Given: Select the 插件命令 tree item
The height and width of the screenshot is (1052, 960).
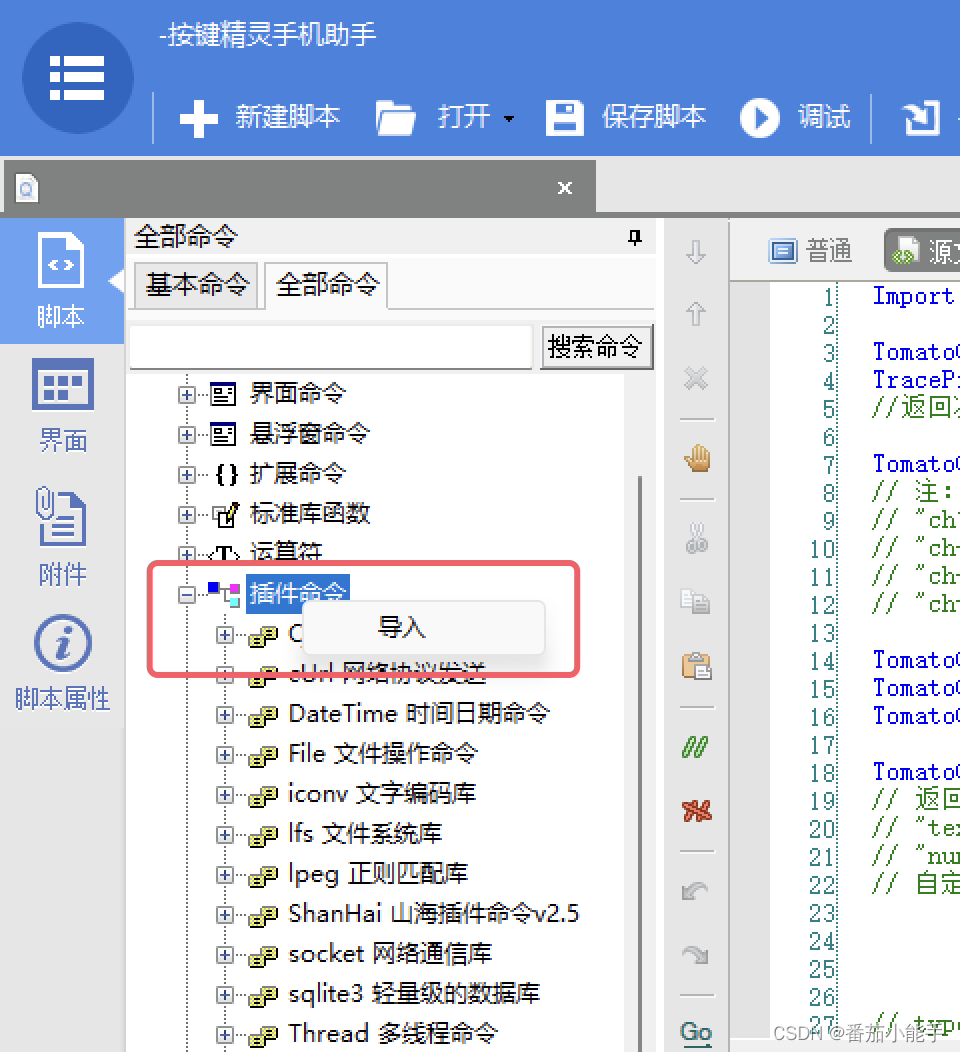Looking at the screenshot, I should [298, 594].
